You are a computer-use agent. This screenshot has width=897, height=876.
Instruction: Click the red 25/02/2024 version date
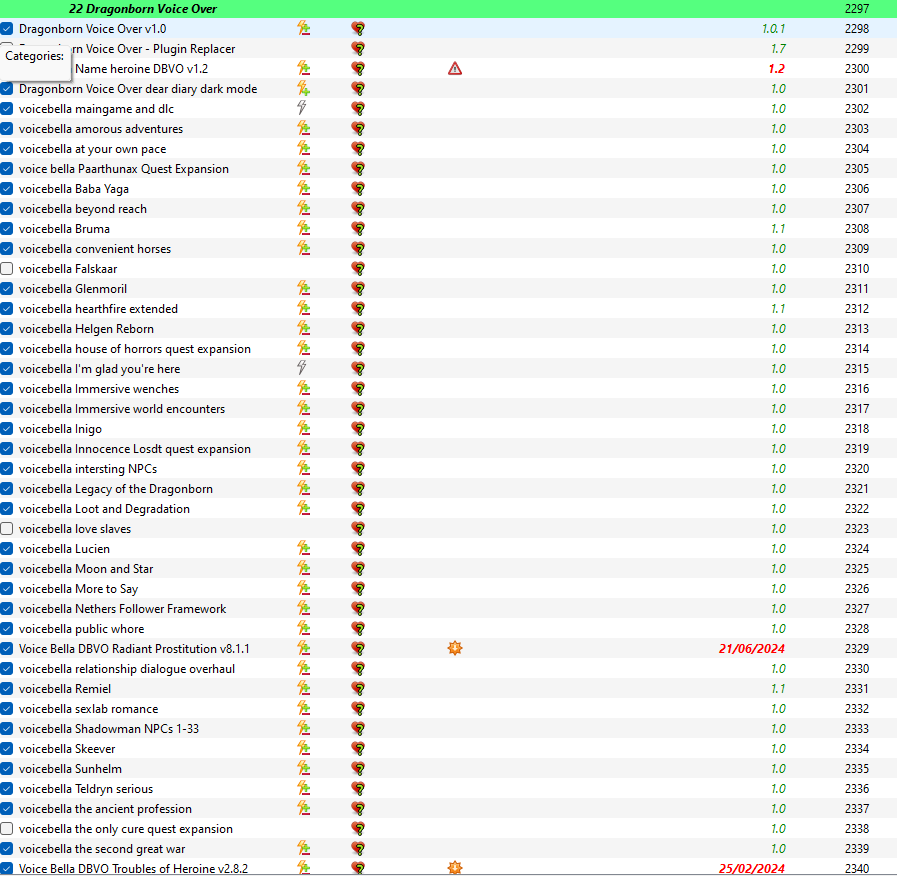[751, 868]
